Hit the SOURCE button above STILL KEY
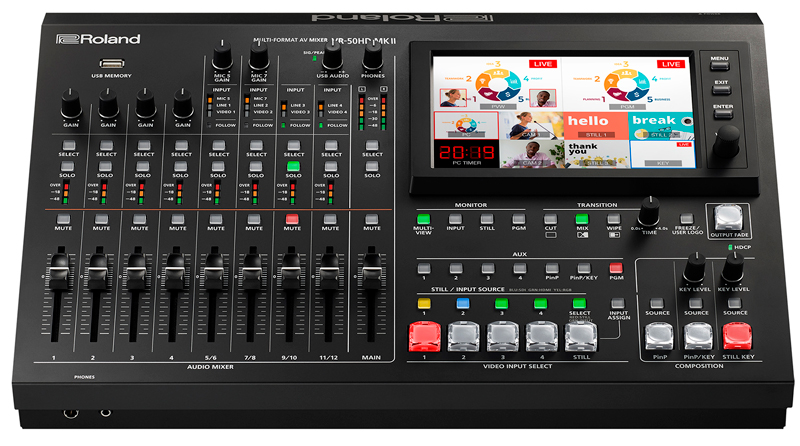 [x=735, y=304]
